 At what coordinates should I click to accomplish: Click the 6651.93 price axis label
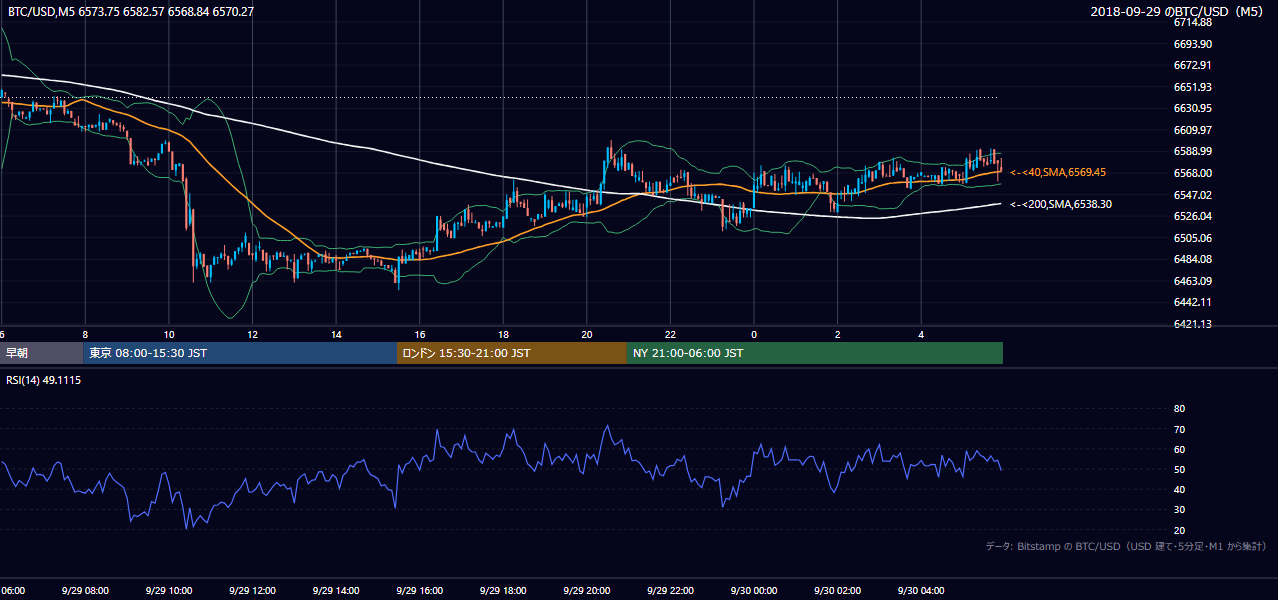[x=1193, y=87]
